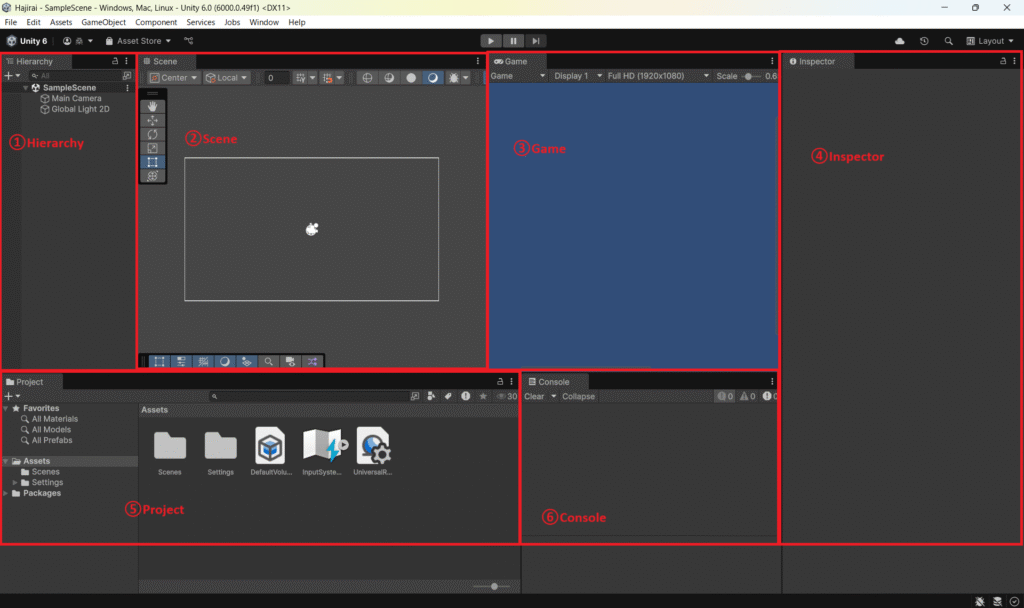Click the magnifier icon in Scene bottom overlay
Image resolution: width=1024 pixels, height=608 pixels.
(x=268, y=361)
